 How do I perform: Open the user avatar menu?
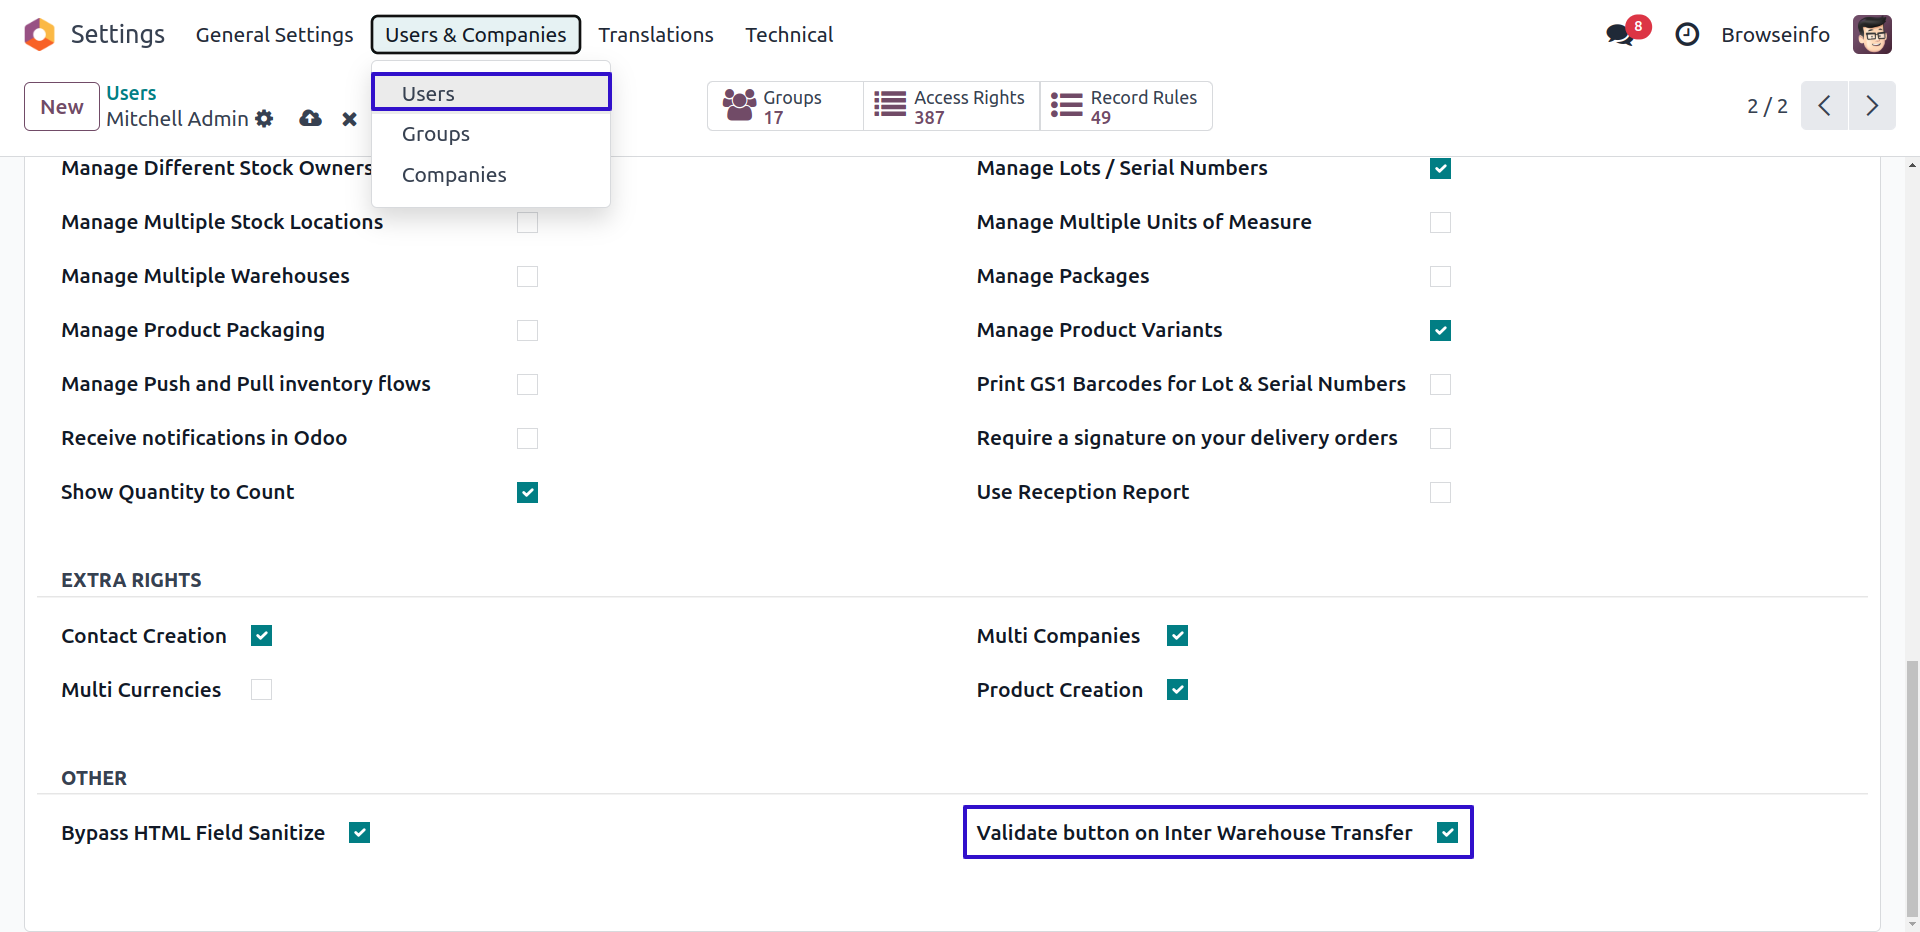pyautogui.click(x=1872, y=35)
